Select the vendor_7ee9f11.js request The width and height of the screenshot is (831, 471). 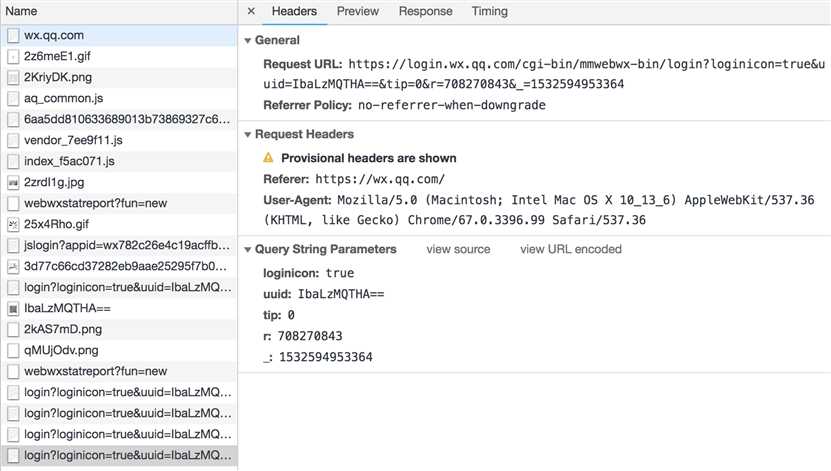pyautogui.click(x=119, y=140)
